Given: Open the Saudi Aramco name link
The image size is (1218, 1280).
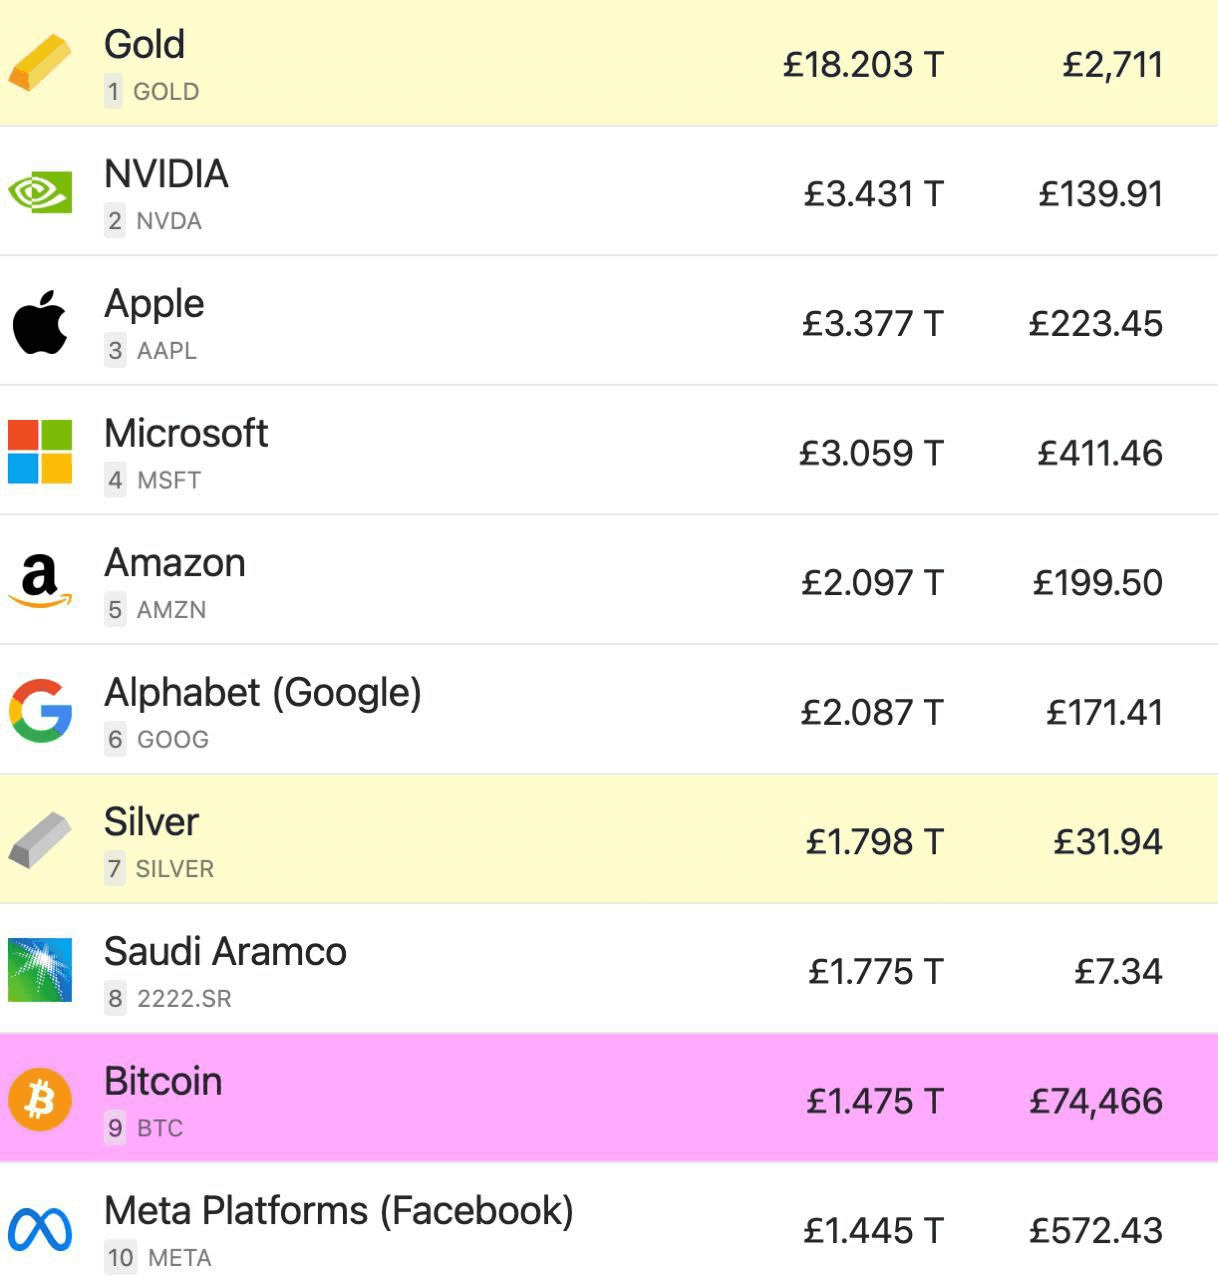Looking at the screenshot, I should (225, 952).
